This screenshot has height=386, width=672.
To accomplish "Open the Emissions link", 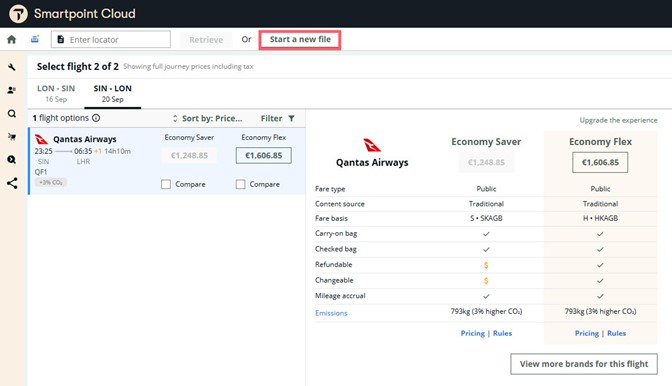I will pyautogui.click(x=331, y=313).
